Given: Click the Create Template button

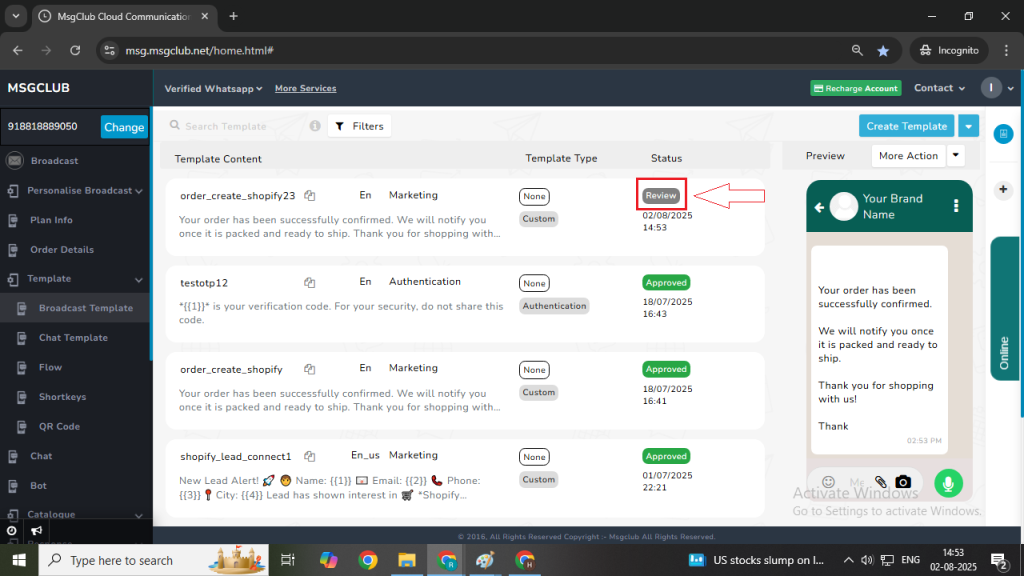Looking at the screenshot, I should point(906,126).
